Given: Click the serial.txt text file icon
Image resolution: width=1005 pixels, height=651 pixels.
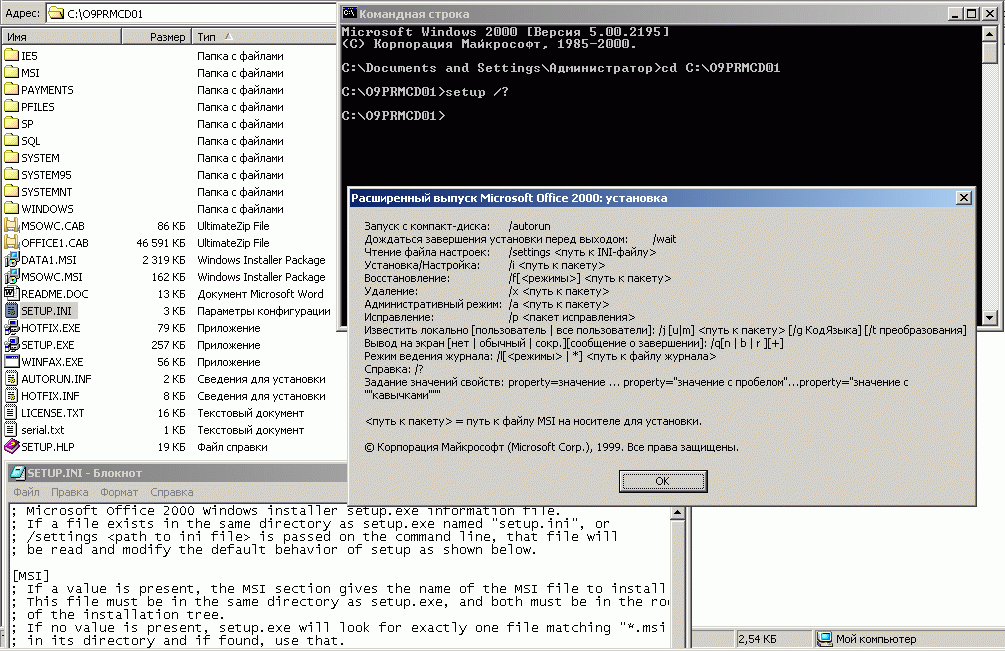Looking at the screenshot, I should tap(12, 429).
